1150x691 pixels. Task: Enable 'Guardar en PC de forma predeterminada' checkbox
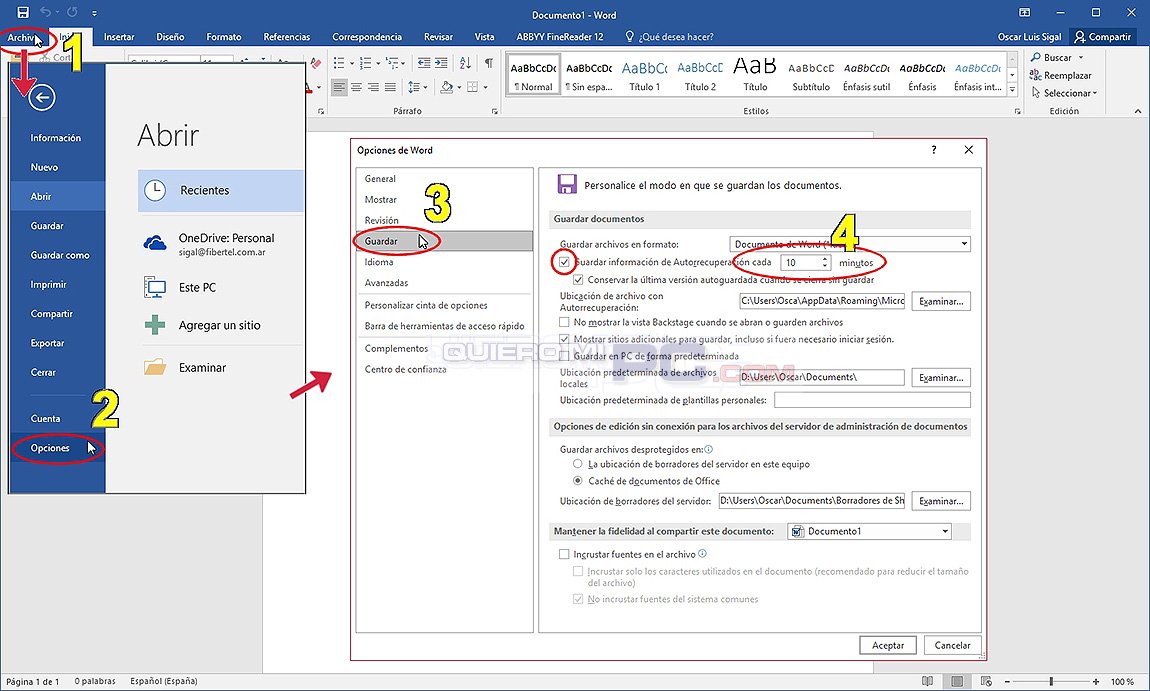tap(564, 356)
